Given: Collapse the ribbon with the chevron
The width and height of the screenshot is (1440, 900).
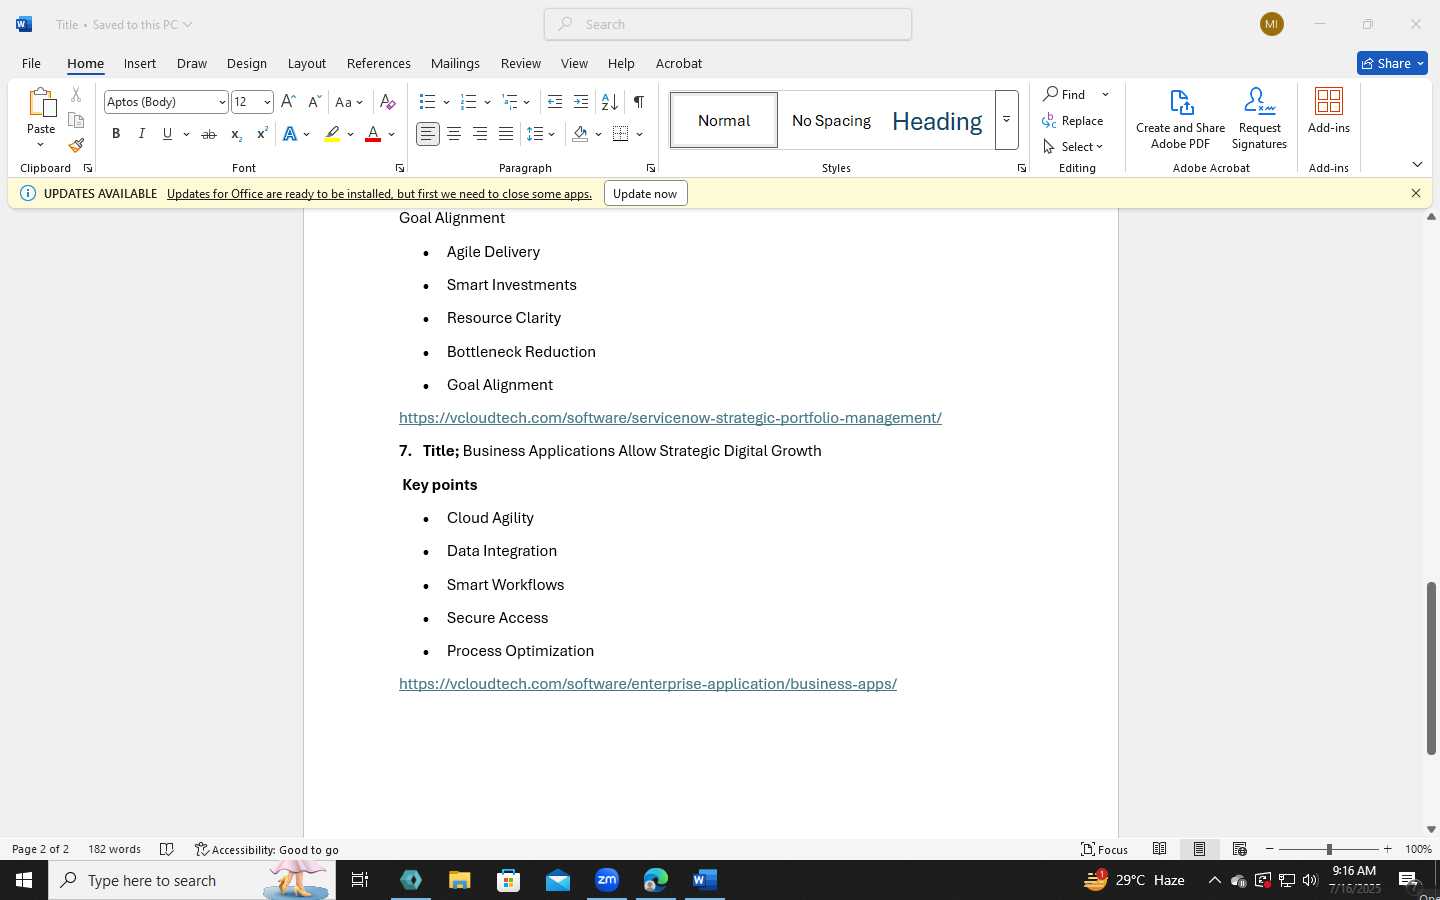Looking at the screenshot, I should pyautogui.click(x=1417, y=164).
